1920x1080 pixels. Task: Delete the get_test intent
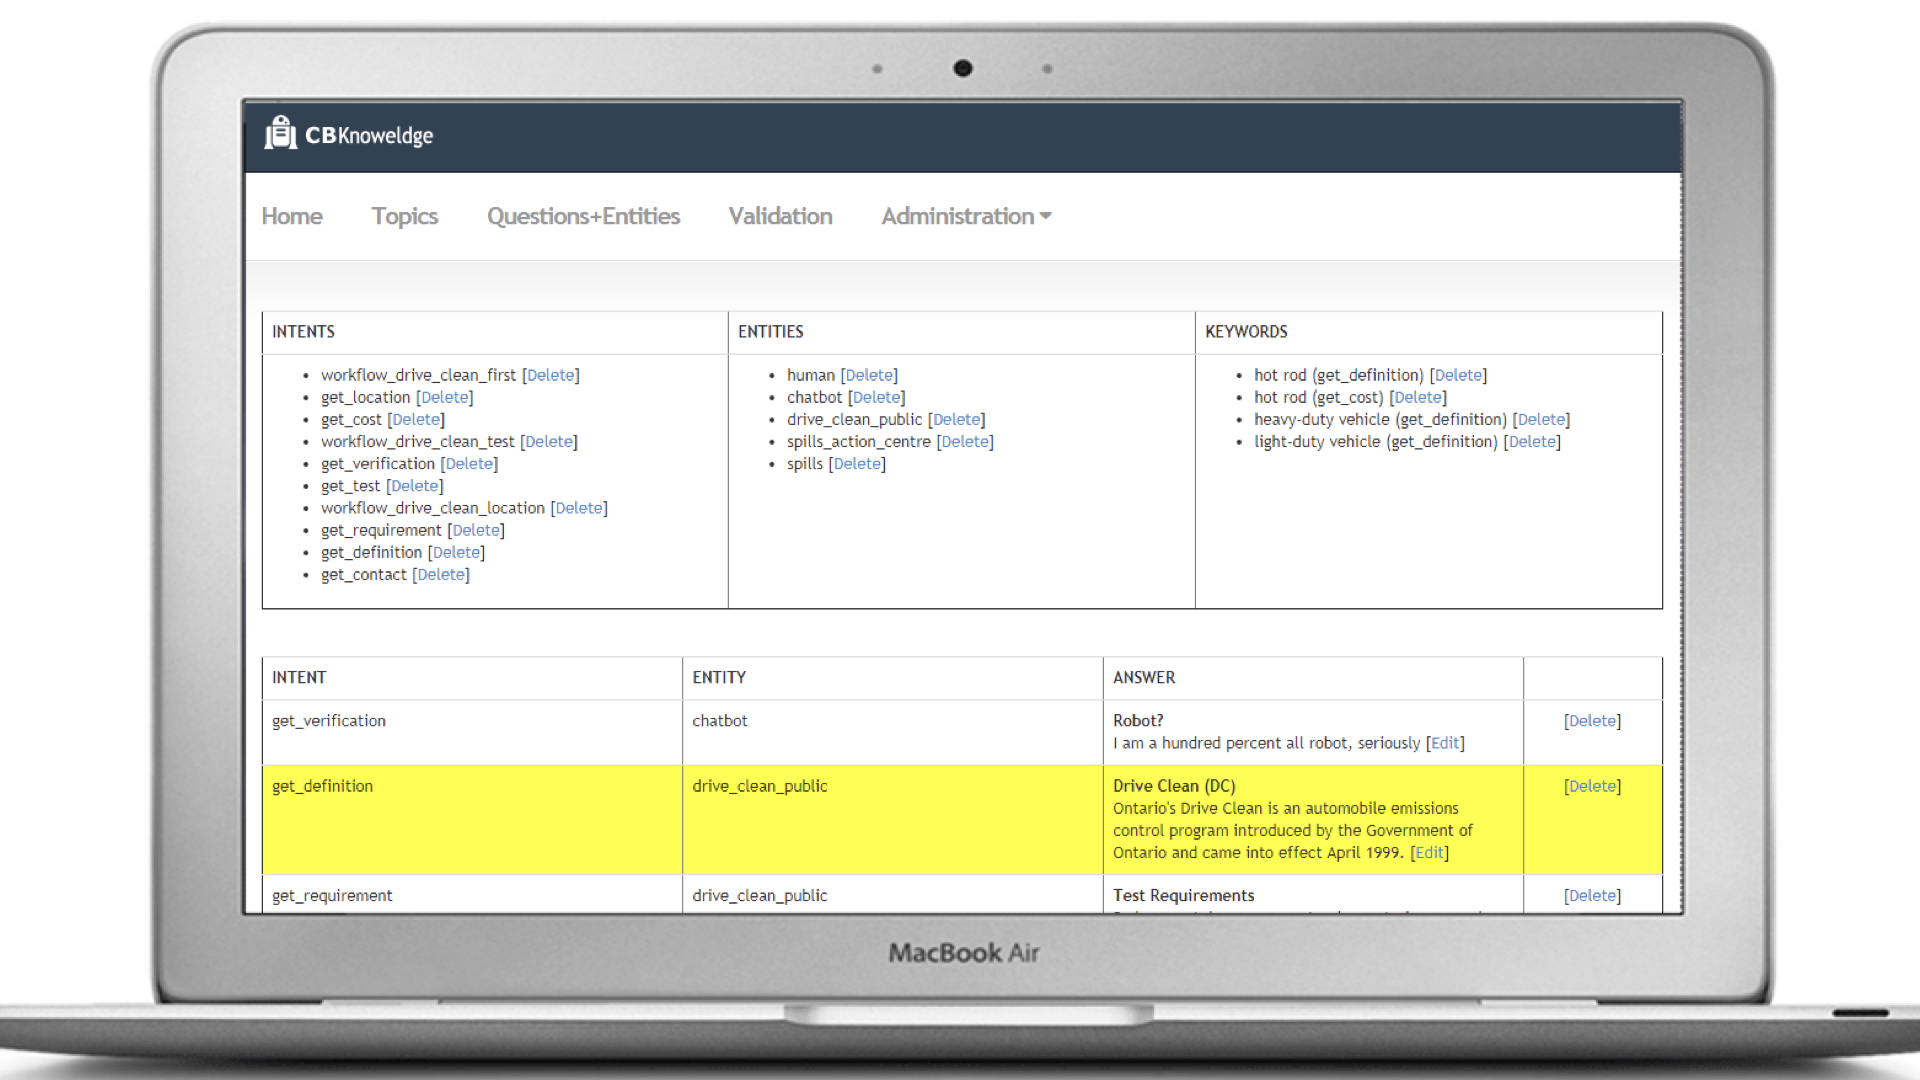pyautogui.click(x=415, y=485)
